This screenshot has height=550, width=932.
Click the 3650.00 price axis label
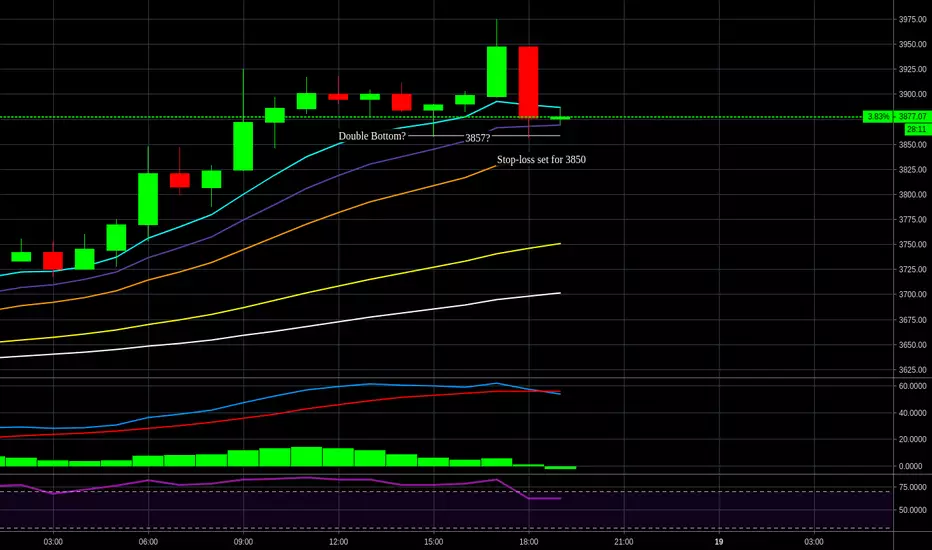pos(912,345)
